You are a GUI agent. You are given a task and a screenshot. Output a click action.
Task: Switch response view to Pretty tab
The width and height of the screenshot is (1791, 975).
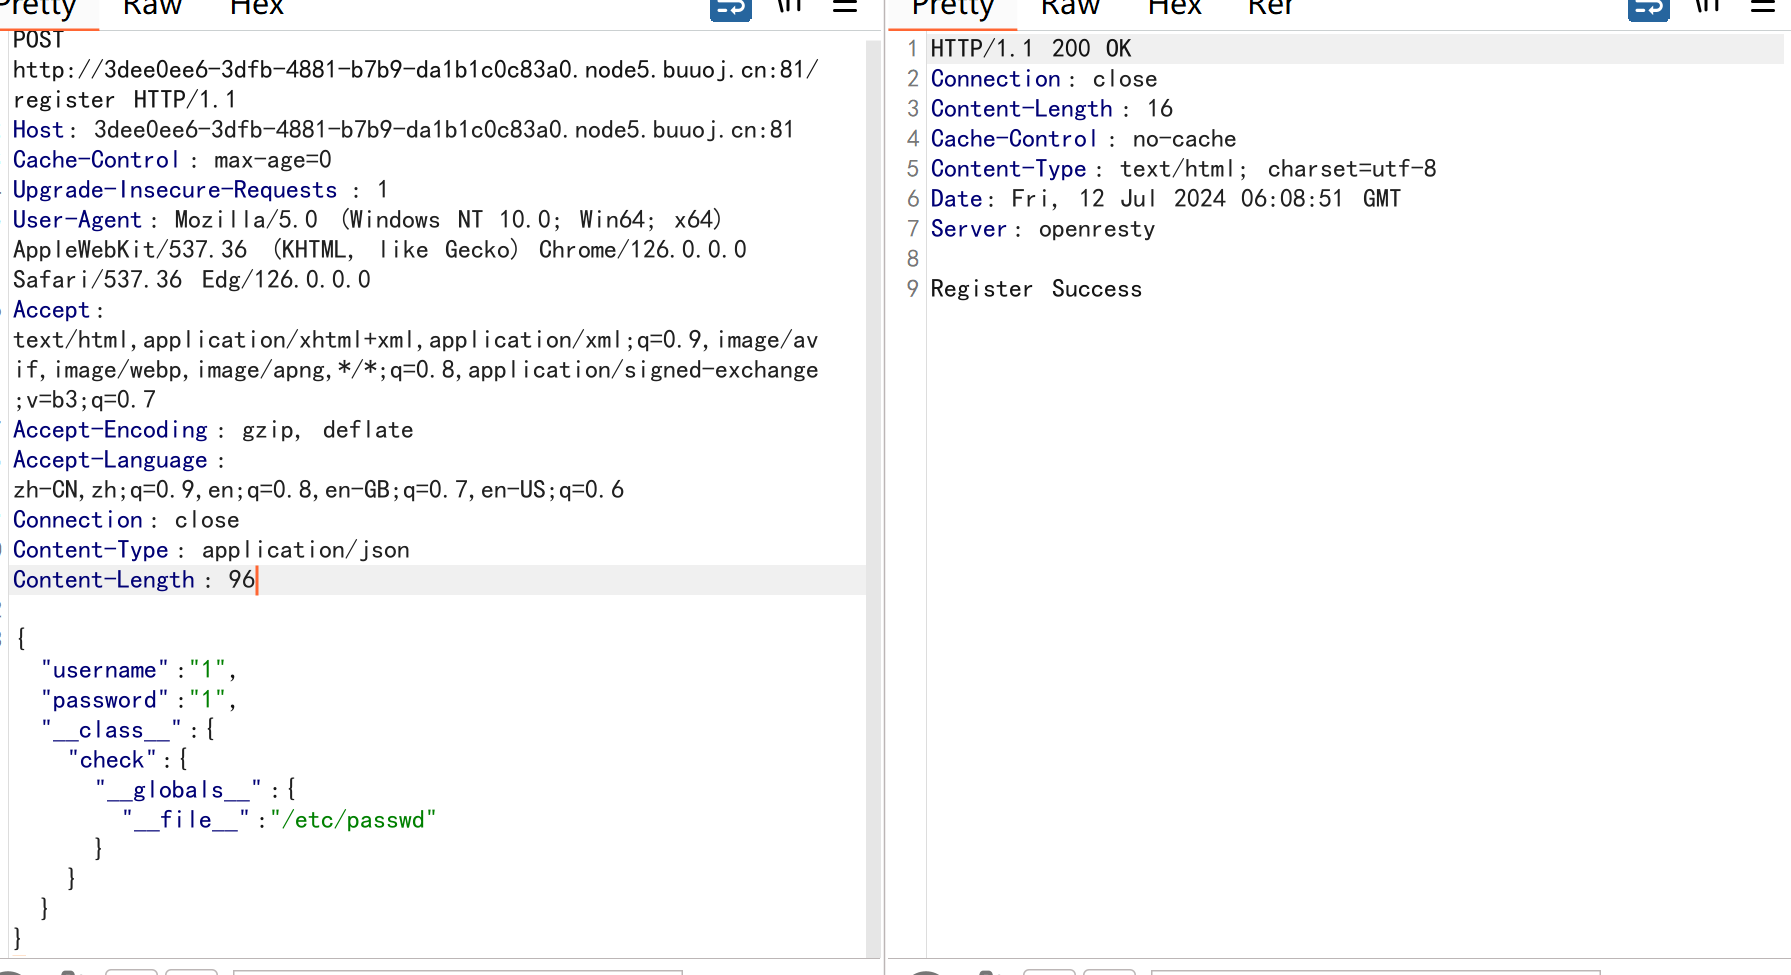coord(953,8)
